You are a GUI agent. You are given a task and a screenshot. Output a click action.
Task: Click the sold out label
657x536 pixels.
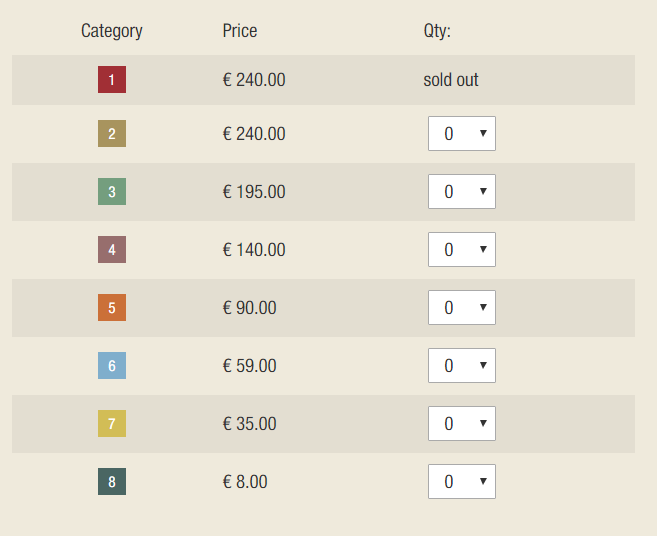pyautogui.click(x=451, y=79)
